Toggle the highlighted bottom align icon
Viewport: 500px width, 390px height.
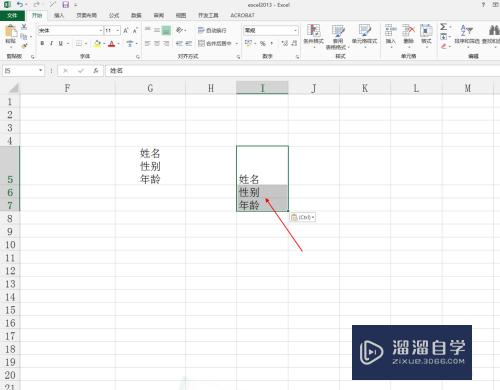click(166, 30)
